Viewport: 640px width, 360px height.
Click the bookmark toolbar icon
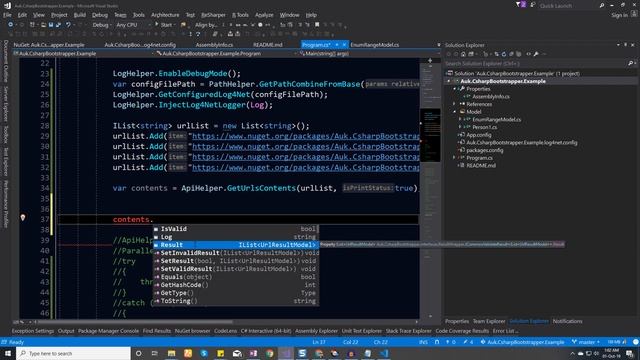coord(317,25)
